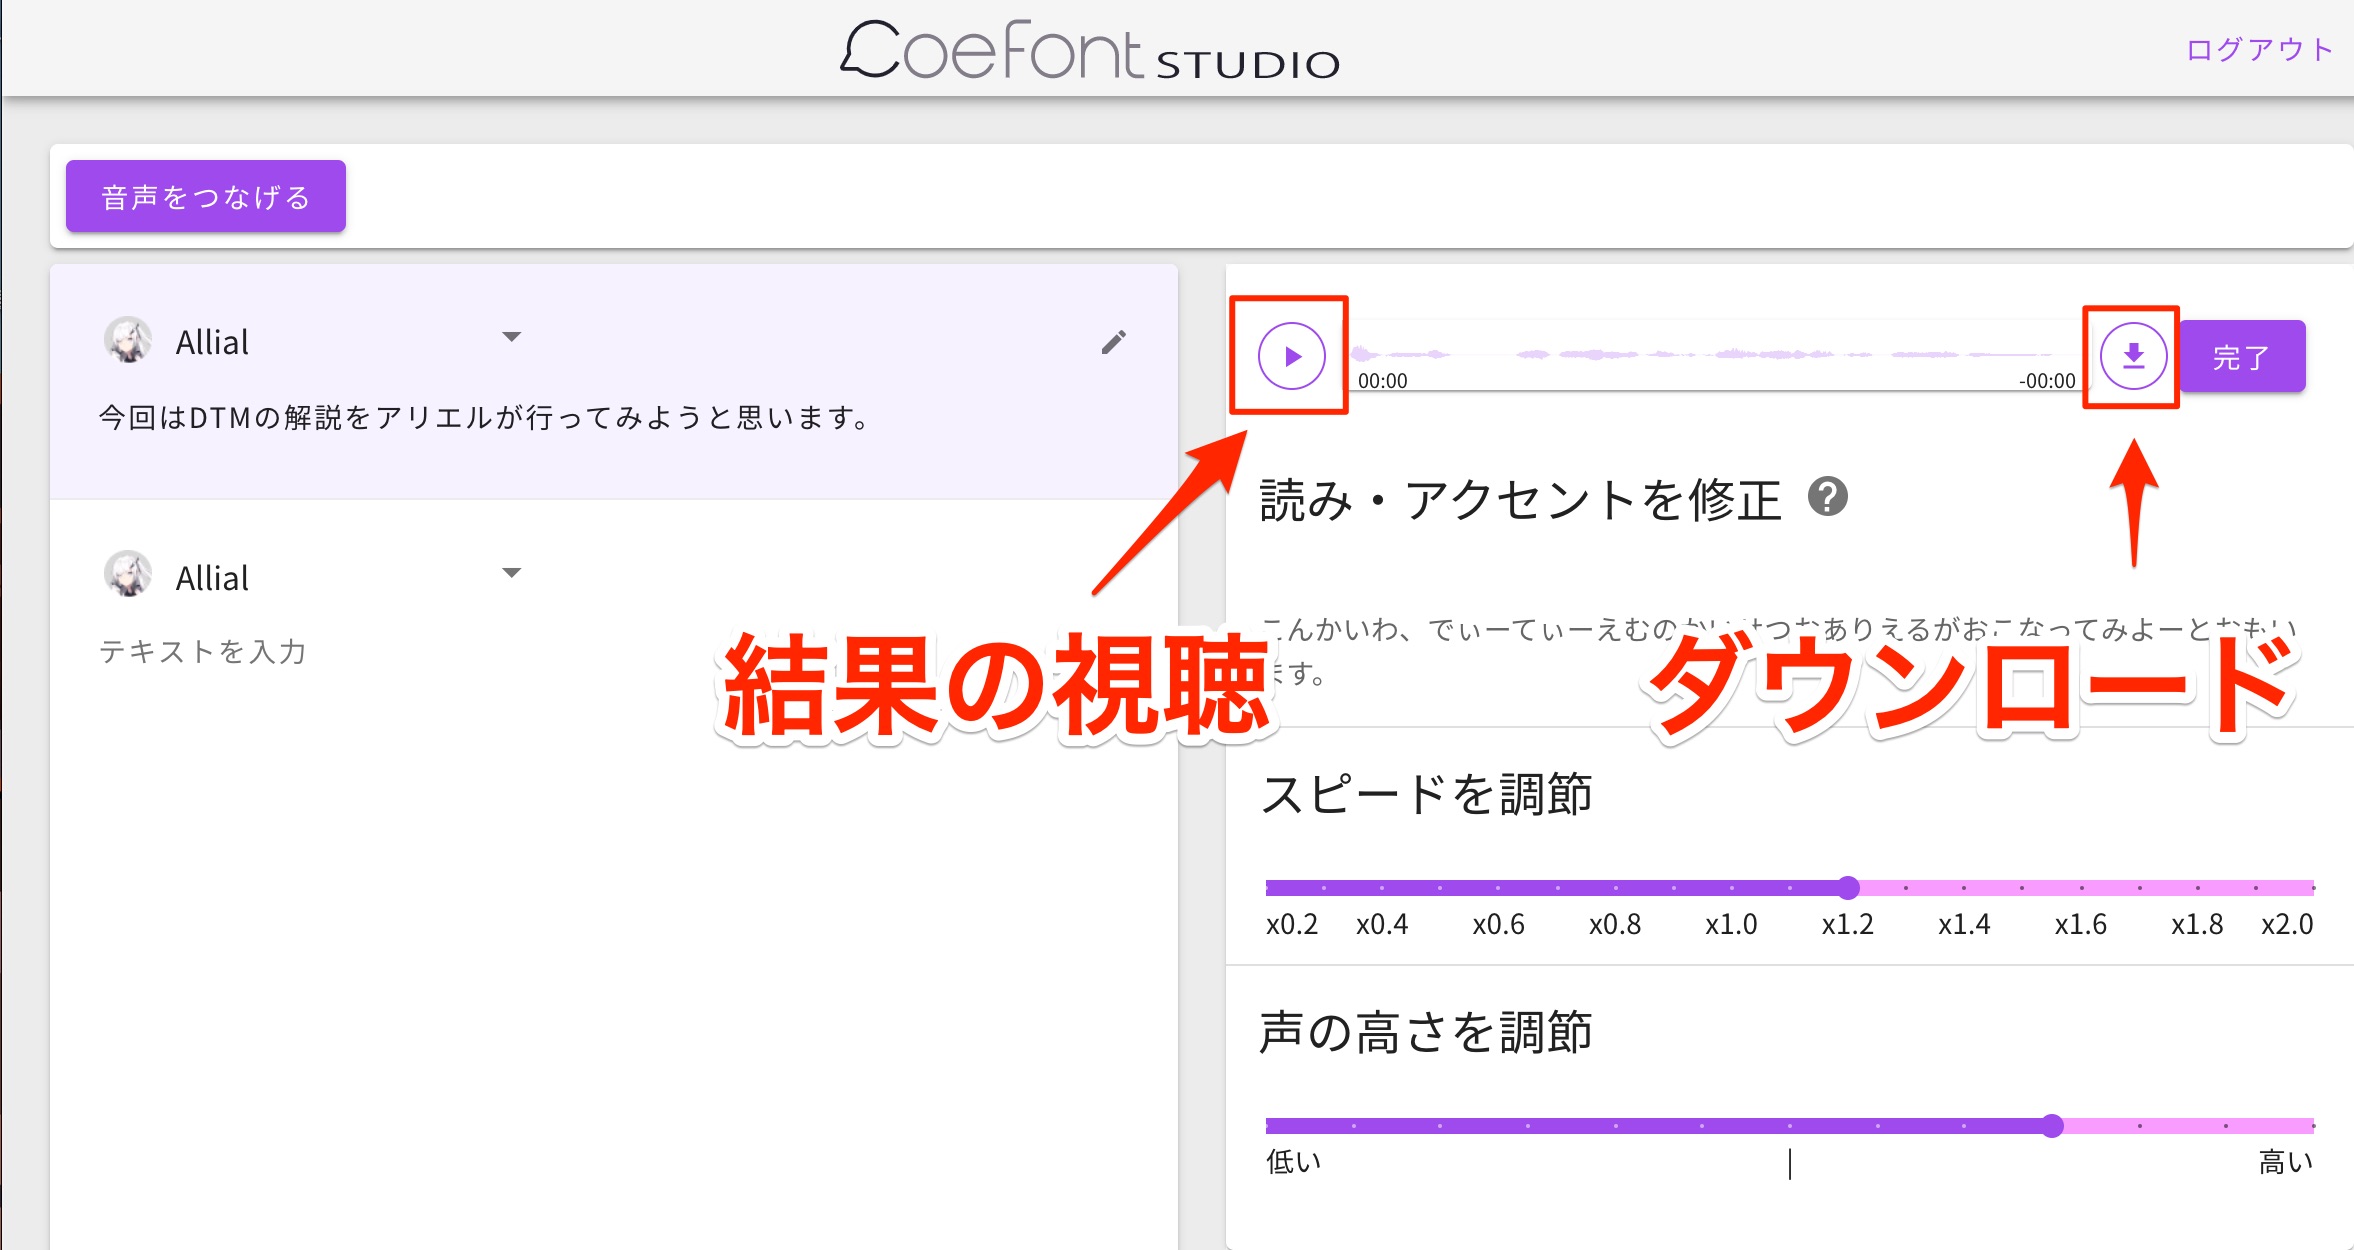Click the Allial avatar in the second row

click(x=128, y=574)
